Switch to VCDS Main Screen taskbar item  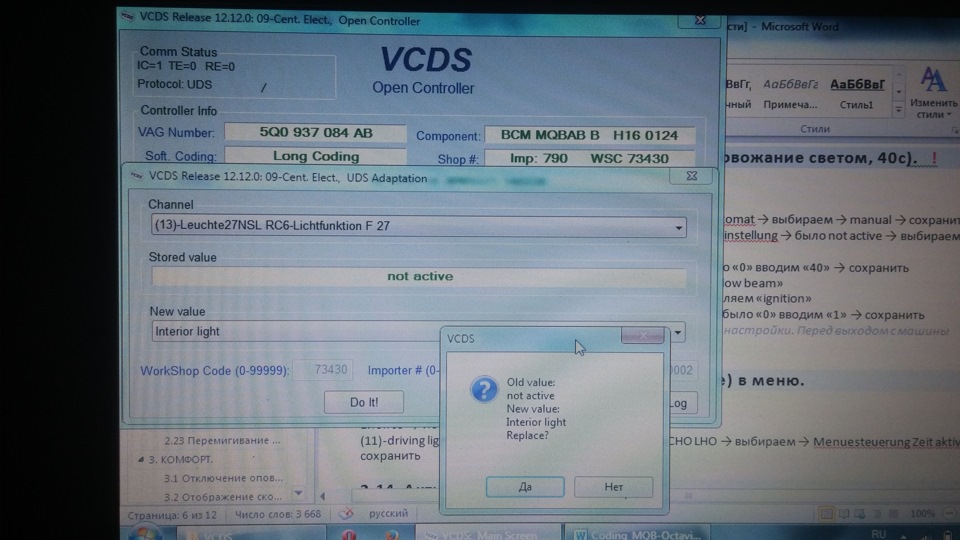point(488,534)
